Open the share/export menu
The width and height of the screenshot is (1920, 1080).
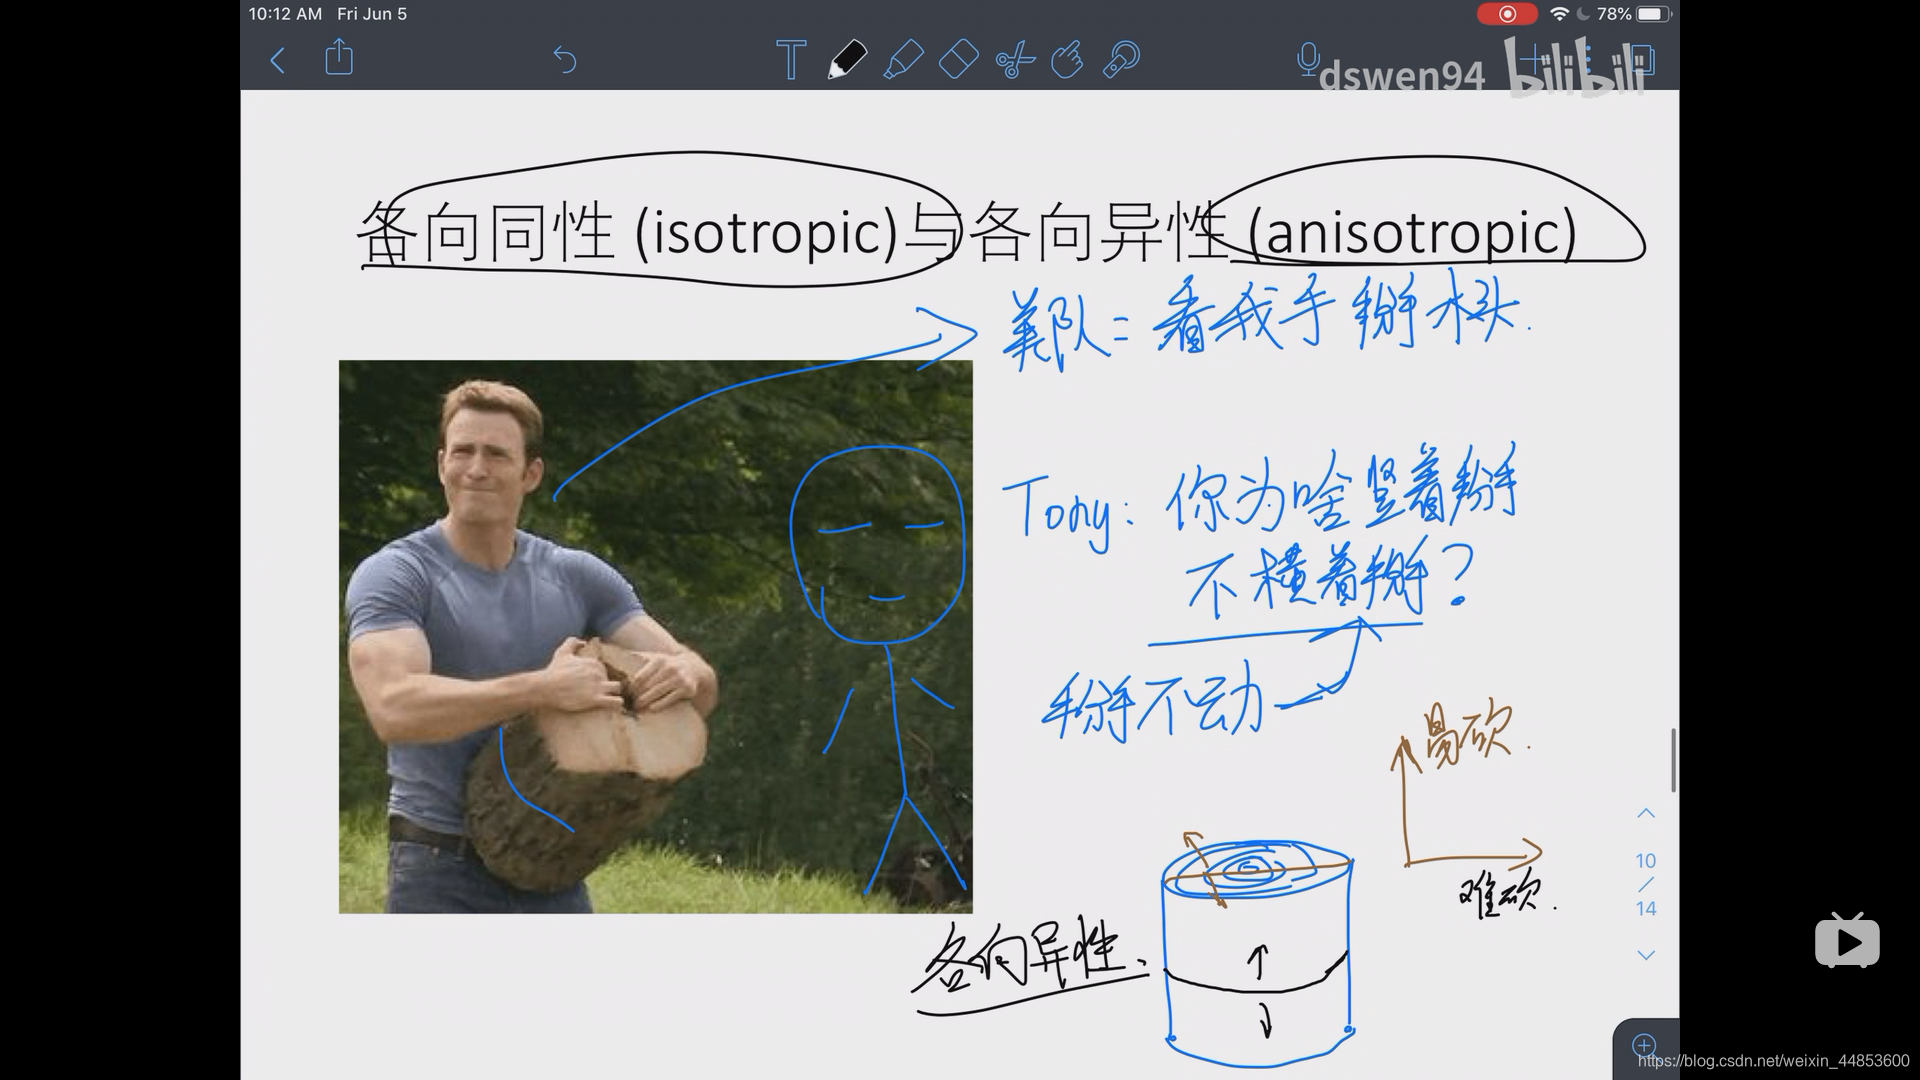pos(339,57)
